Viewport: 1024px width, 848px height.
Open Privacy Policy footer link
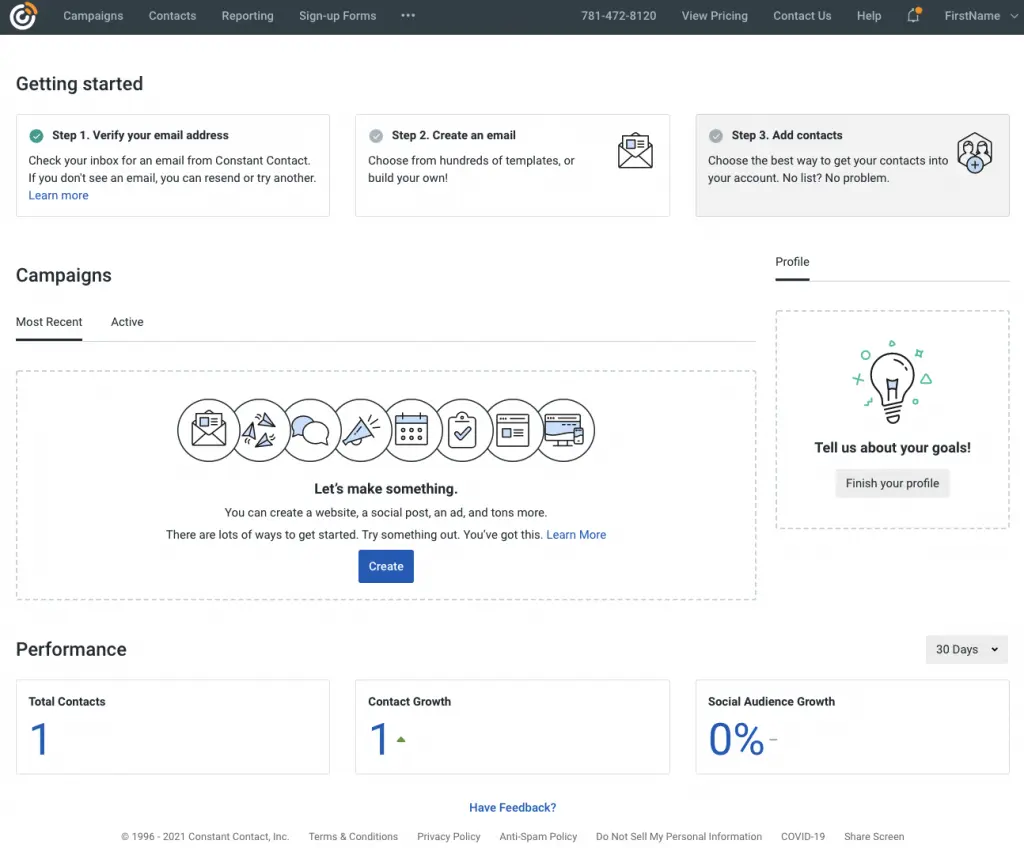449,836
